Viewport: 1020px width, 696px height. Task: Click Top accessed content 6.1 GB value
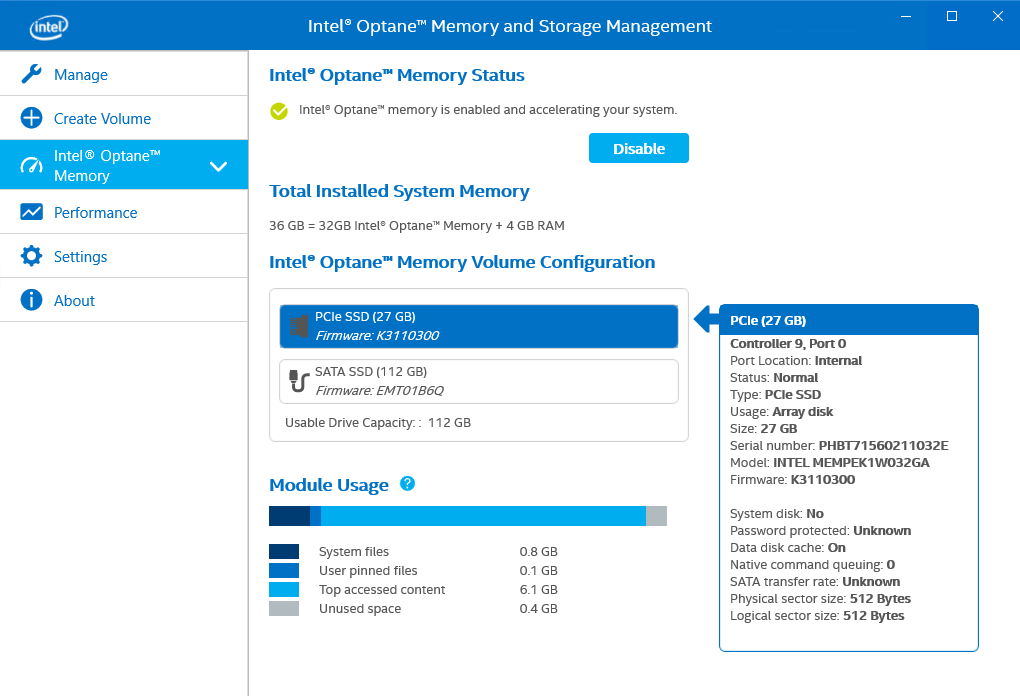click(x=539, y=589)
